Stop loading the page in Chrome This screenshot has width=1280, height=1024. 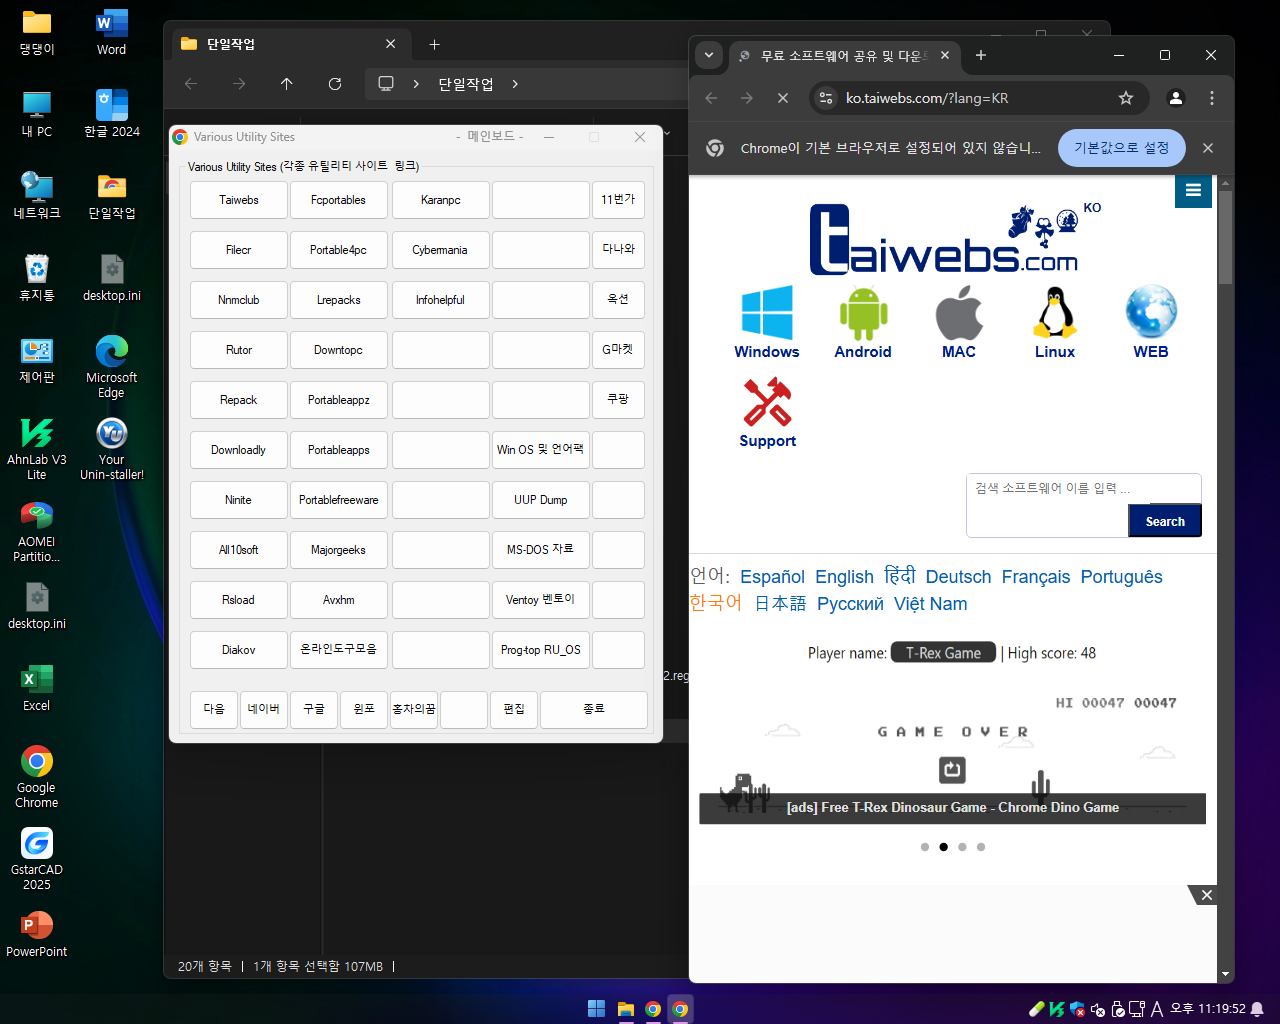783,98
